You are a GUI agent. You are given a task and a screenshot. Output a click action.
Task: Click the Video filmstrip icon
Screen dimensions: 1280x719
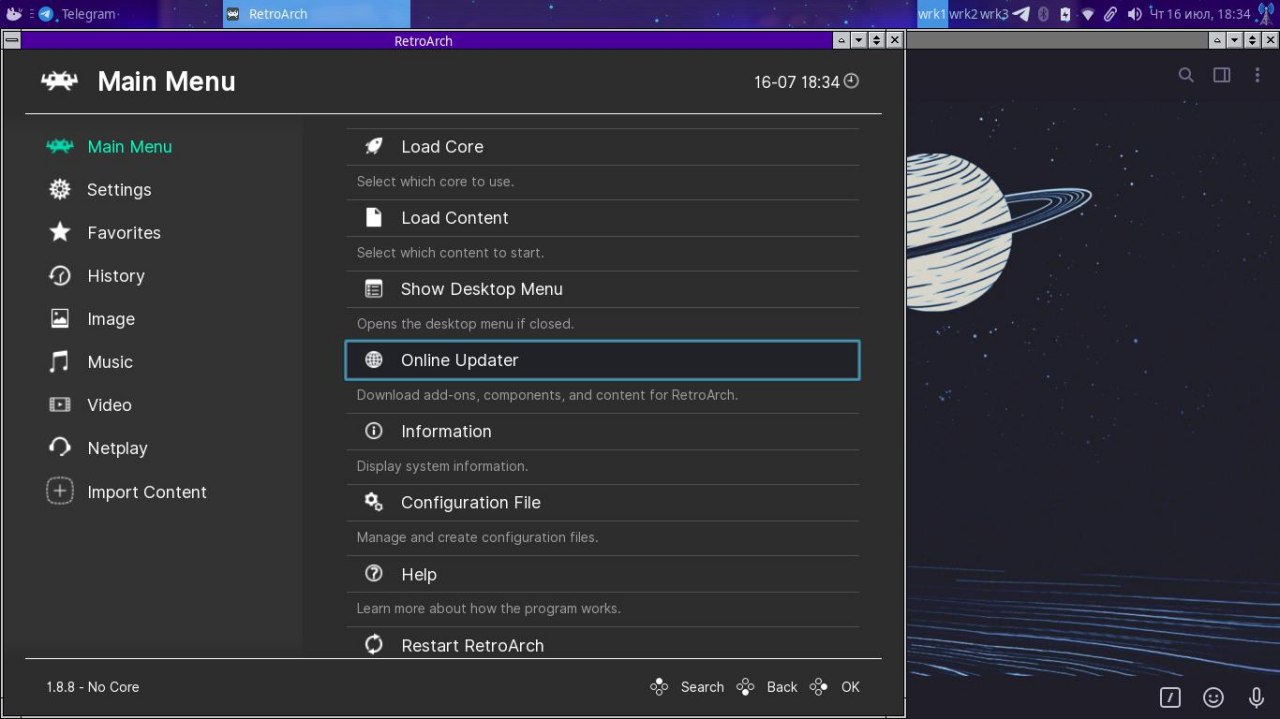coord(60,405)
